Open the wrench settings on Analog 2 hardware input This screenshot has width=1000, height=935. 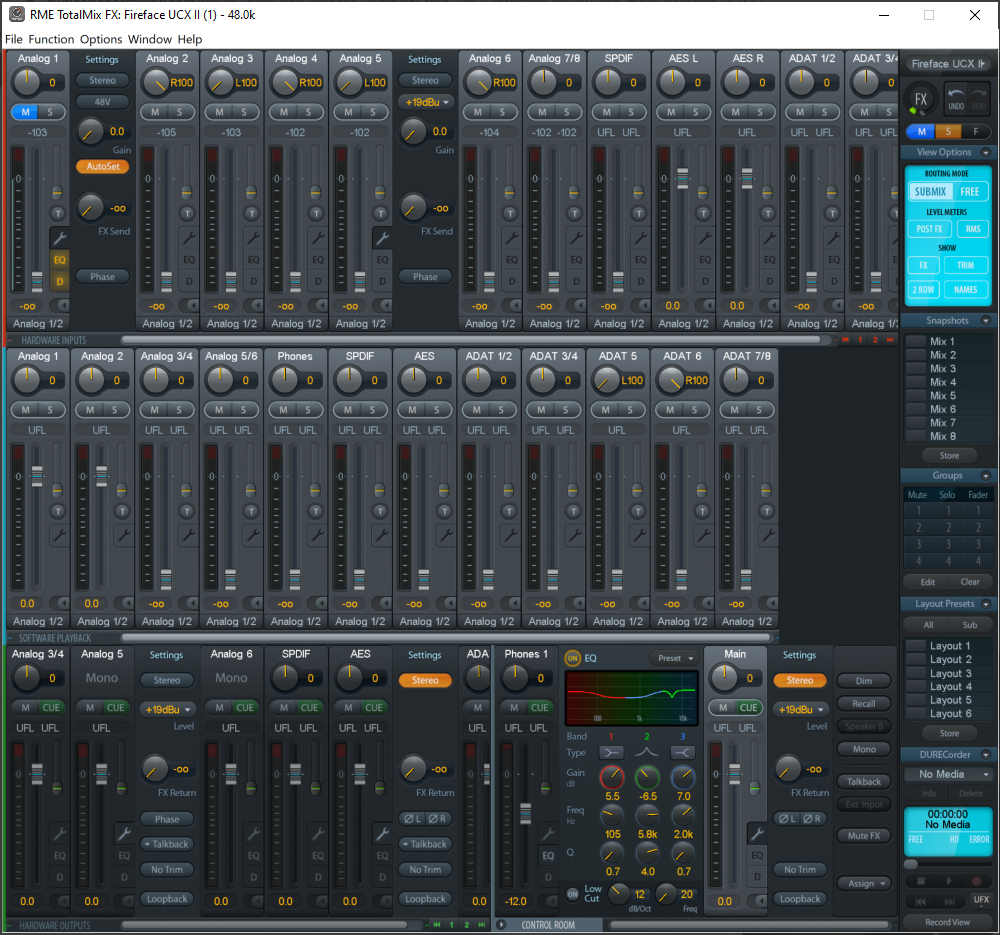[x=189, y=238]
